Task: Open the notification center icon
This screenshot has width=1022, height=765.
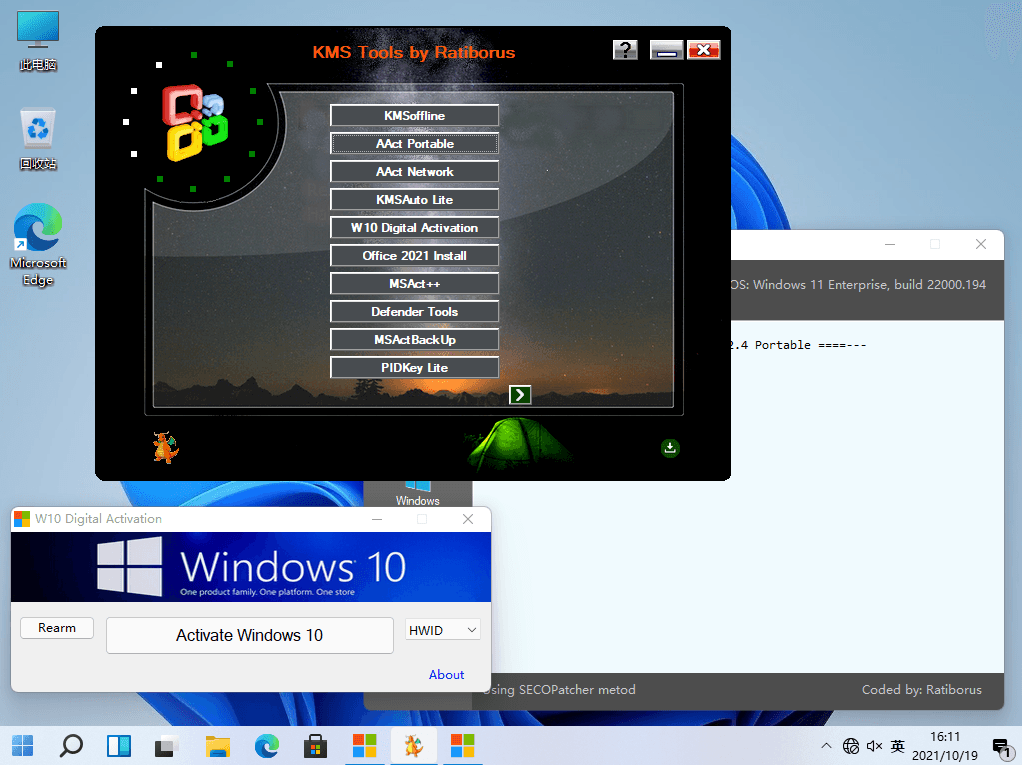Action: pos(1001,746)
